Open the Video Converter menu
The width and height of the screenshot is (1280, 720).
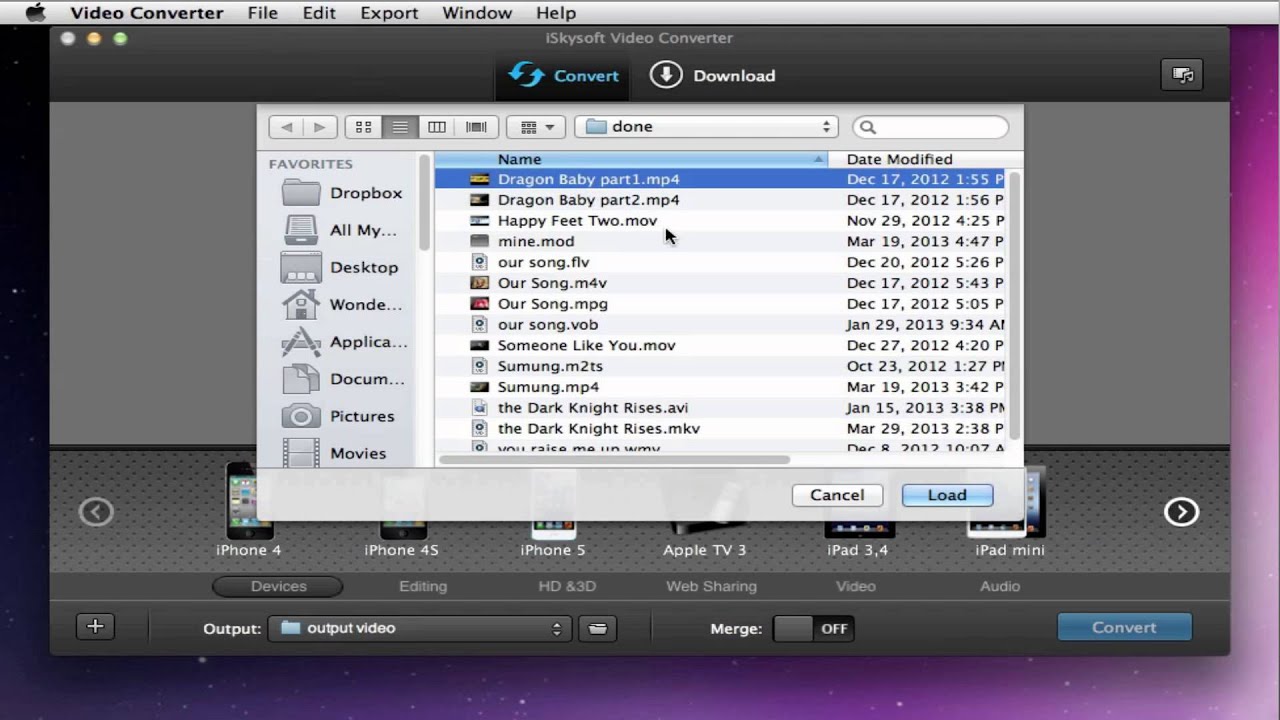[147, 13]
